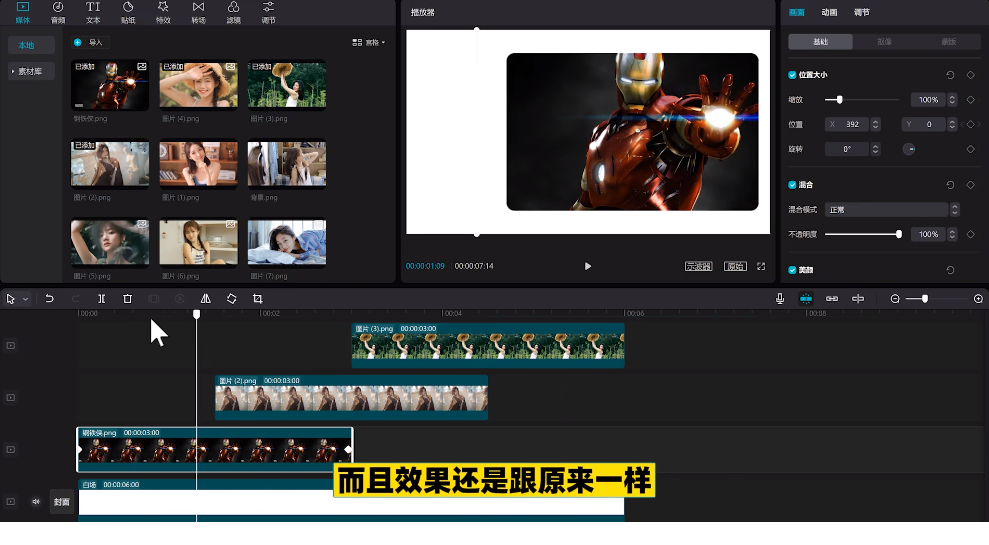Reset the 位置大小 section
The width and height of the screenshot is (989, 545).
(x=950, y=75)
